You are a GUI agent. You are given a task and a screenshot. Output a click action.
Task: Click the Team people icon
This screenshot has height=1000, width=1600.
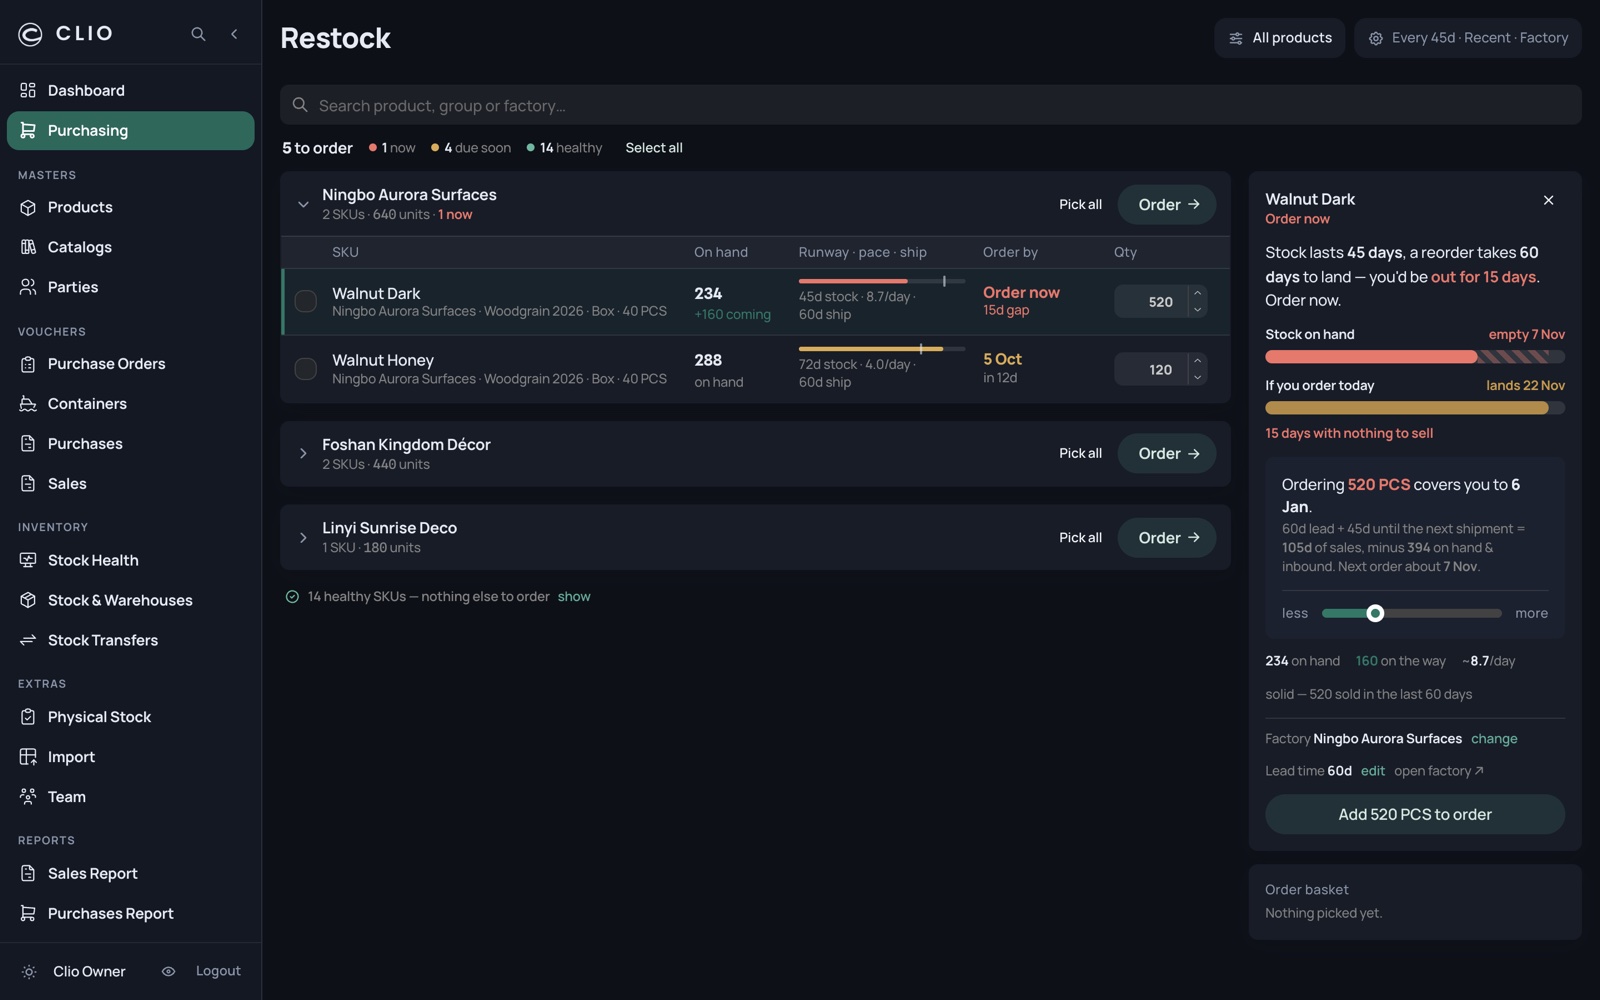click(x=28, y=797)
